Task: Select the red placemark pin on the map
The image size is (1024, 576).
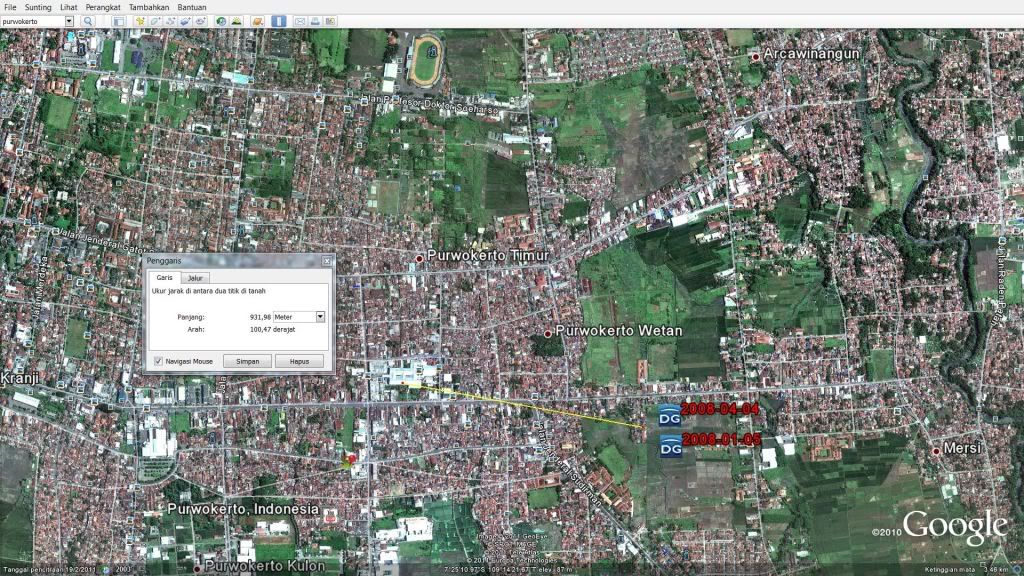Action: tap(352, 460)
